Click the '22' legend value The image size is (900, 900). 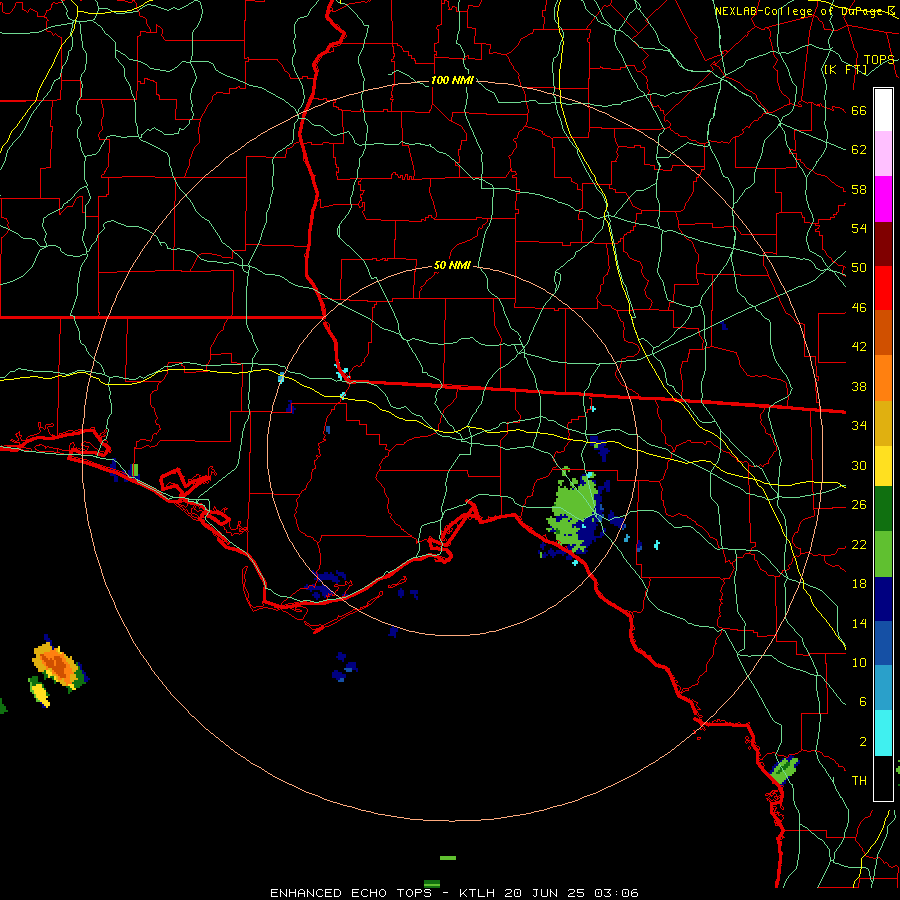859,544
